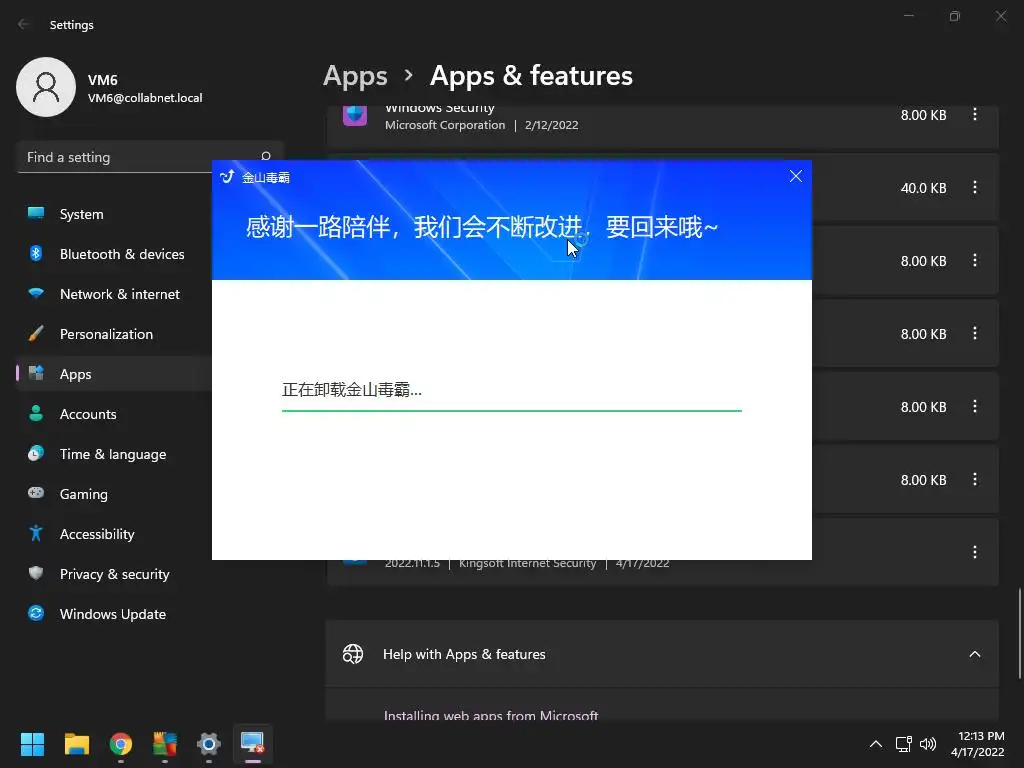Open the clock showing 12:13 PM
1024x768 pixels.
tap(978, 744)
